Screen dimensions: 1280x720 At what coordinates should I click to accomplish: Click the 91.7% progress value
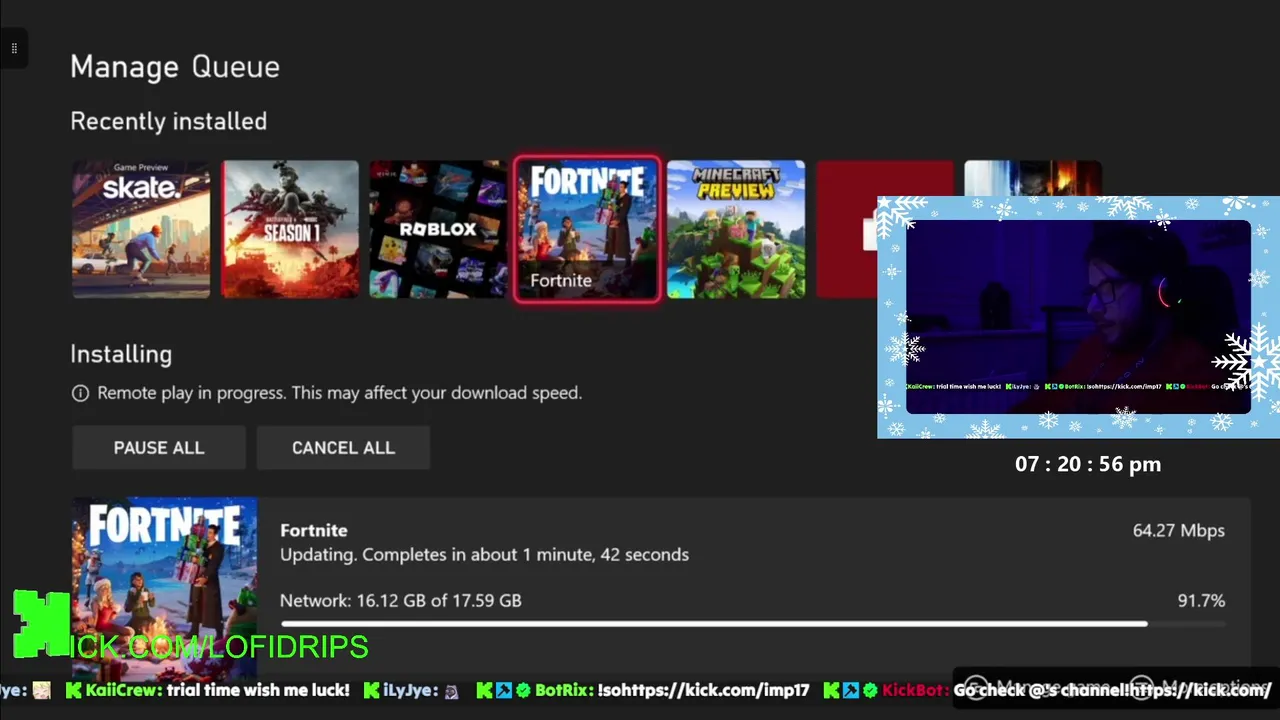pos(1201,600)
